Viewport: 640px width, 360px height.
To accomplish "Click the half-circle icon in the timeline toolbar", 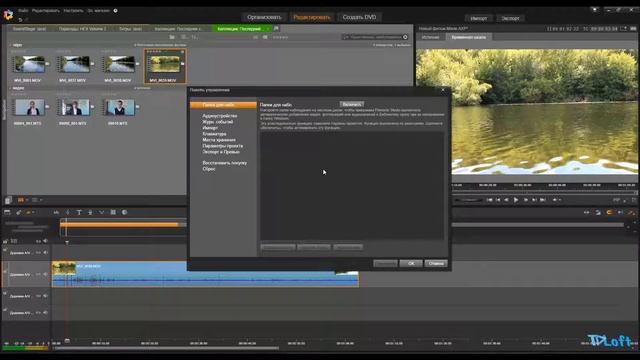I will click(124, 212).
